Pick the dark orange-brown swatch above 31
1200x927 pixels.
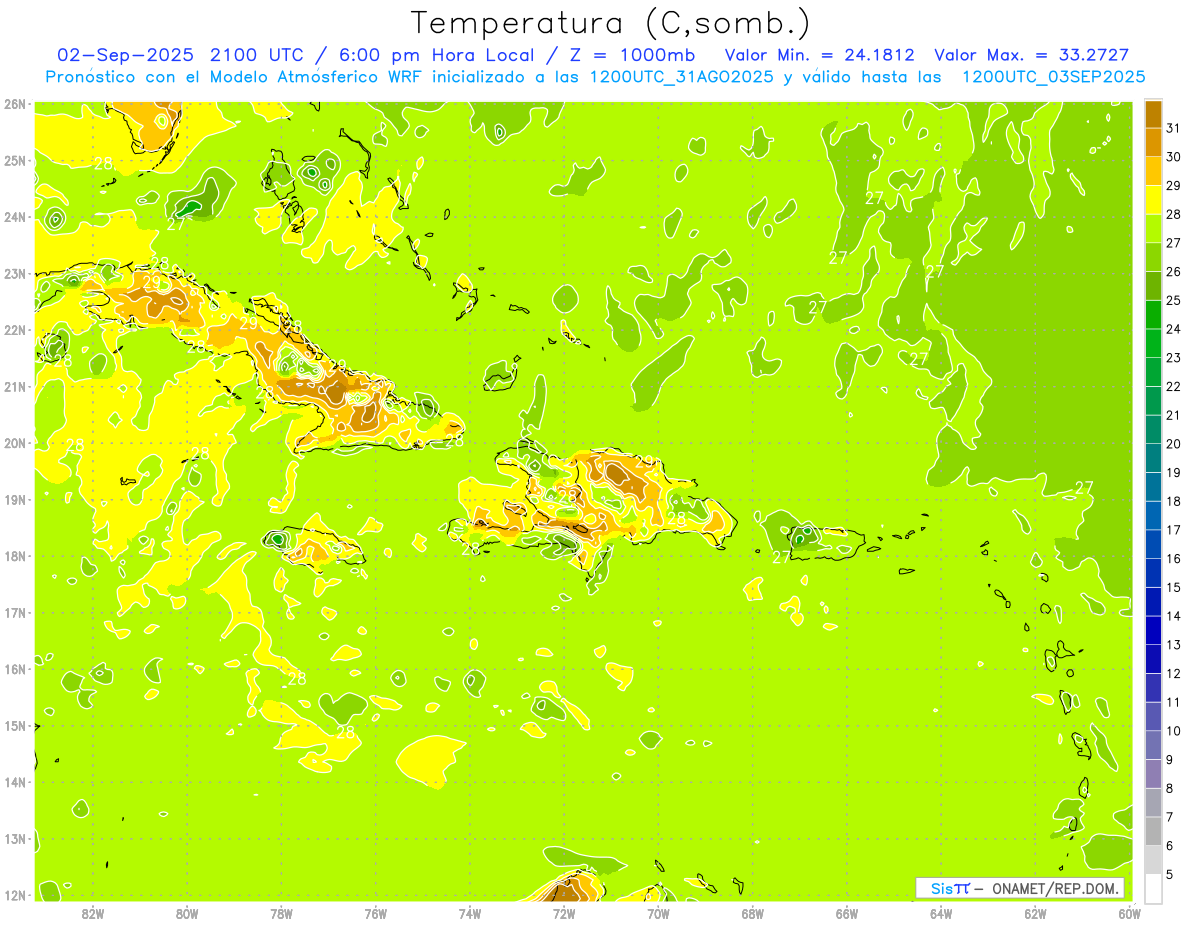1153,114
